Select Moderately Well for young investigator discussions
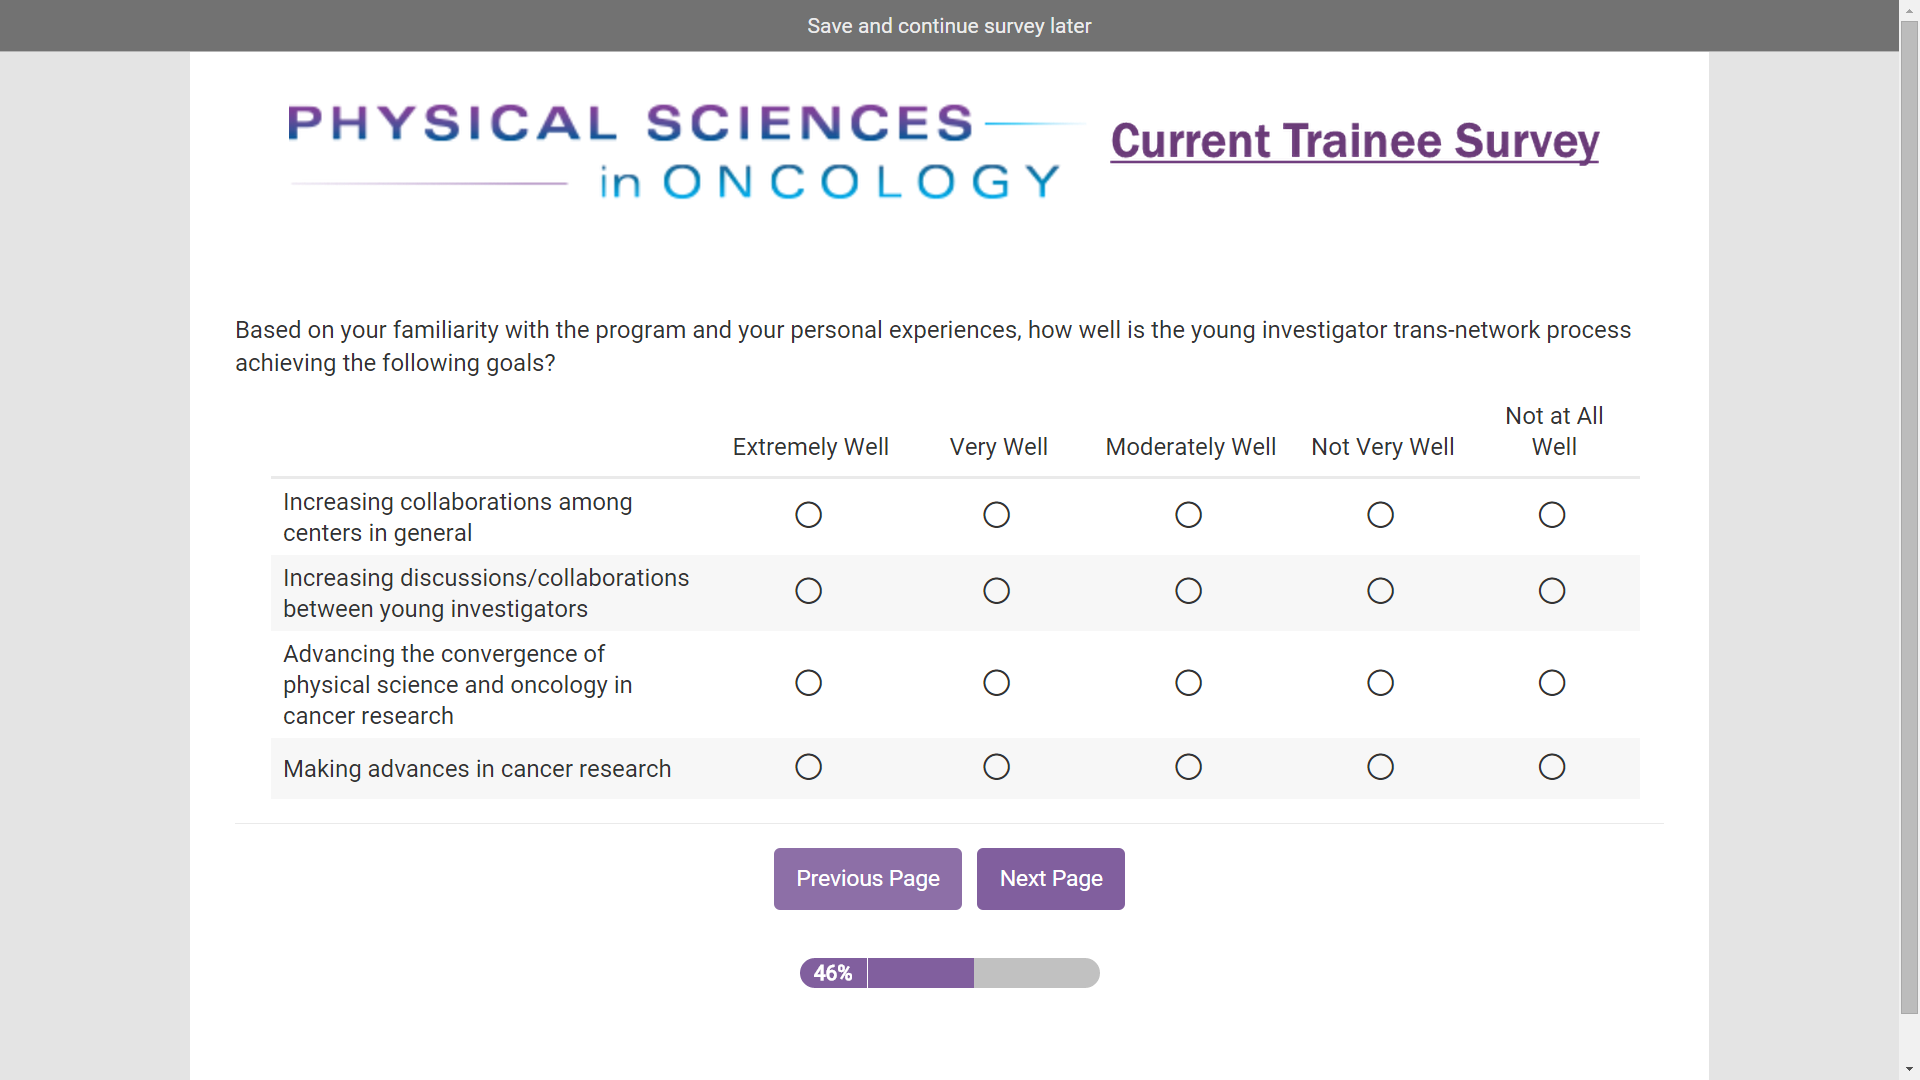 point(1188,591)
